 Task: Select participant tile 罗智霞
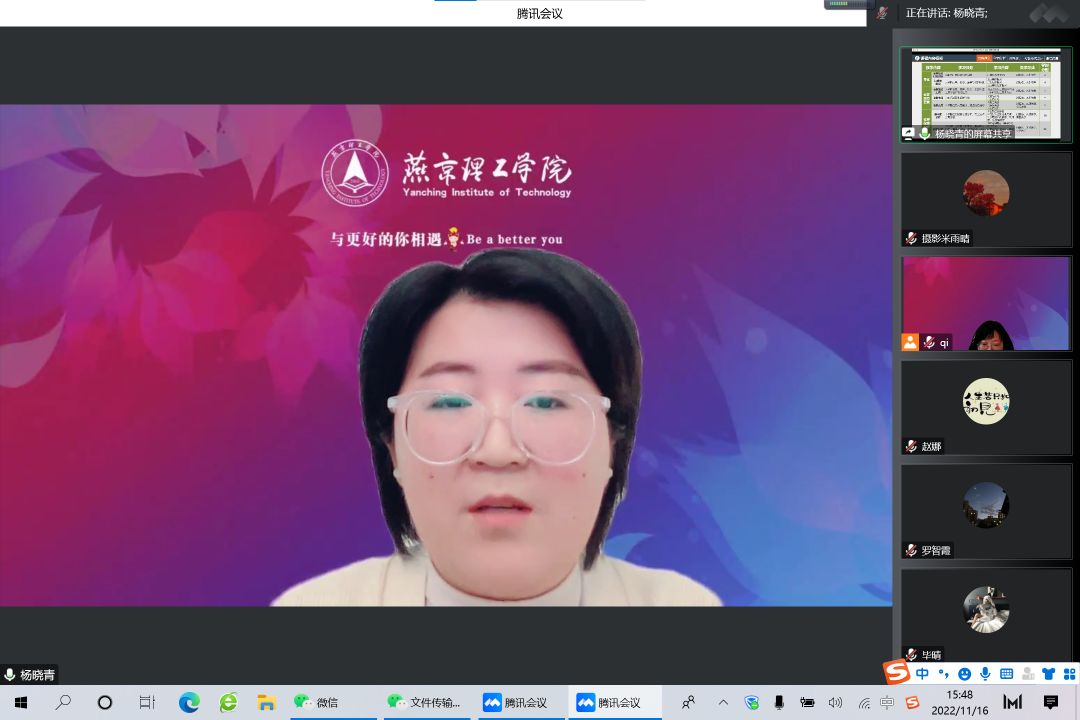[x=986, y=511]
